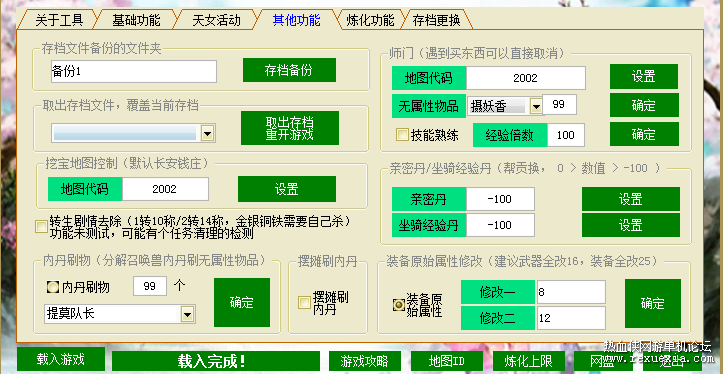The width and height of the screenshot is (723, 374).
Task: Click 设置 next to 坐骑经验丹
Action: (630, 225)
